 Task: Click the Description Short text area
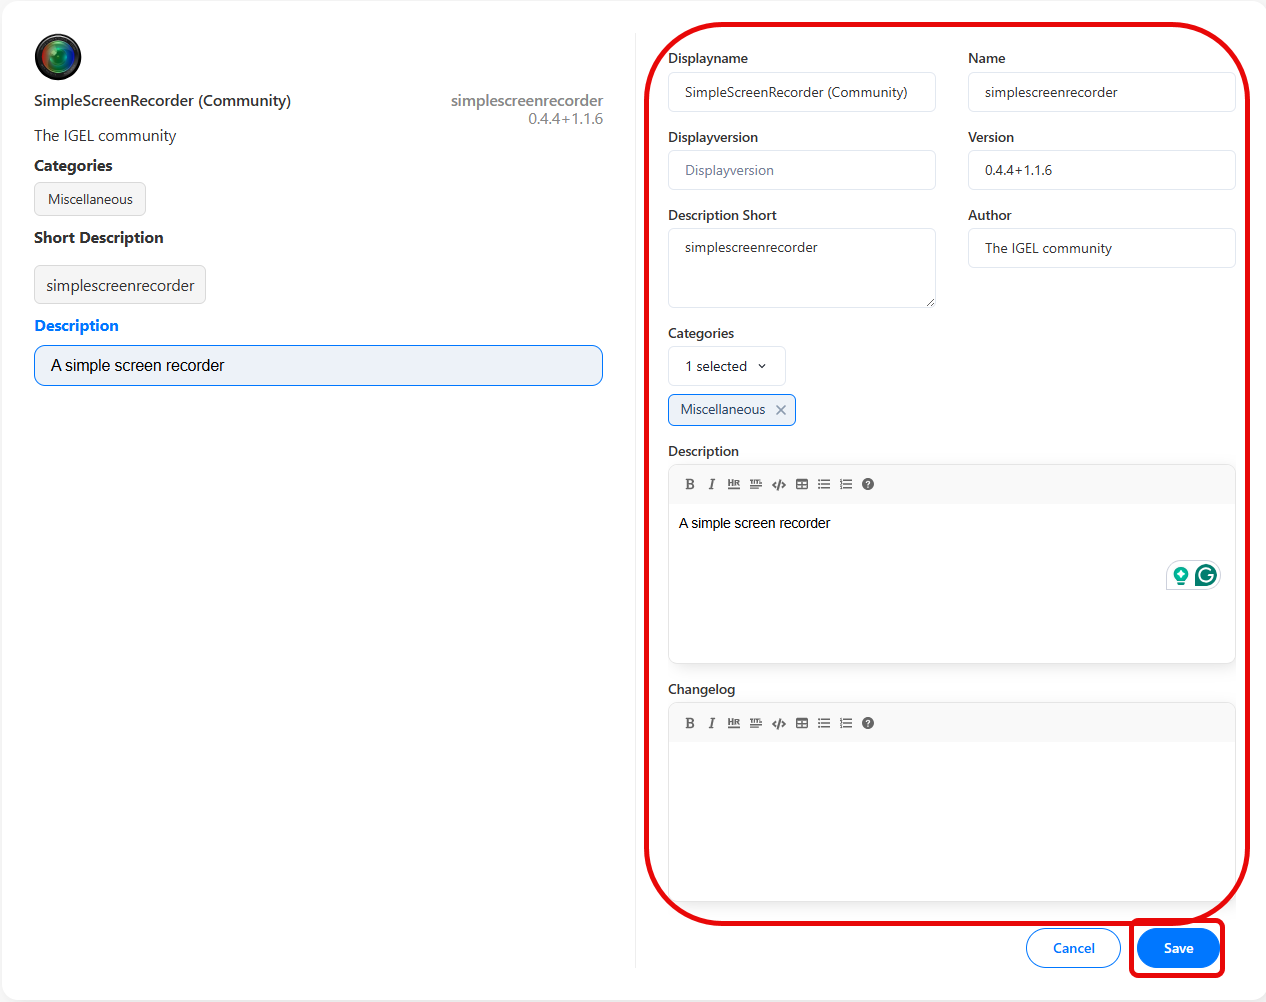click(802, 268)
